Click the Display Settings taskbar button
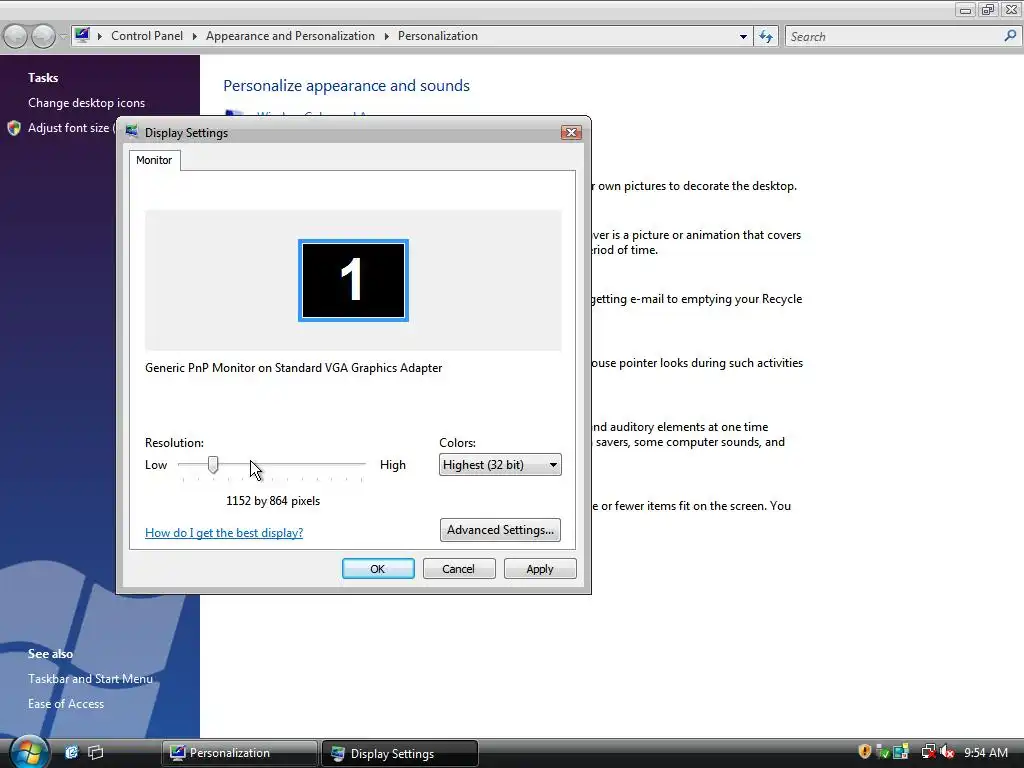1024x768 pixels. 400,753
